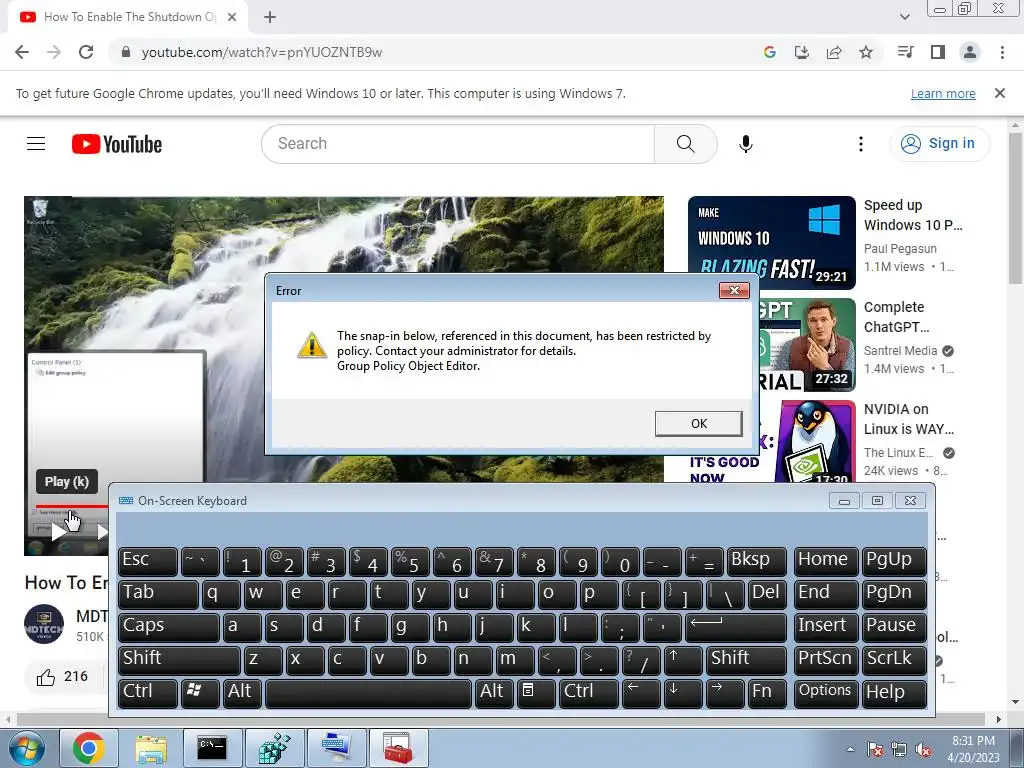1024x768 pixels.
Task: Click the YouTube logo
Action: [117, 144]
